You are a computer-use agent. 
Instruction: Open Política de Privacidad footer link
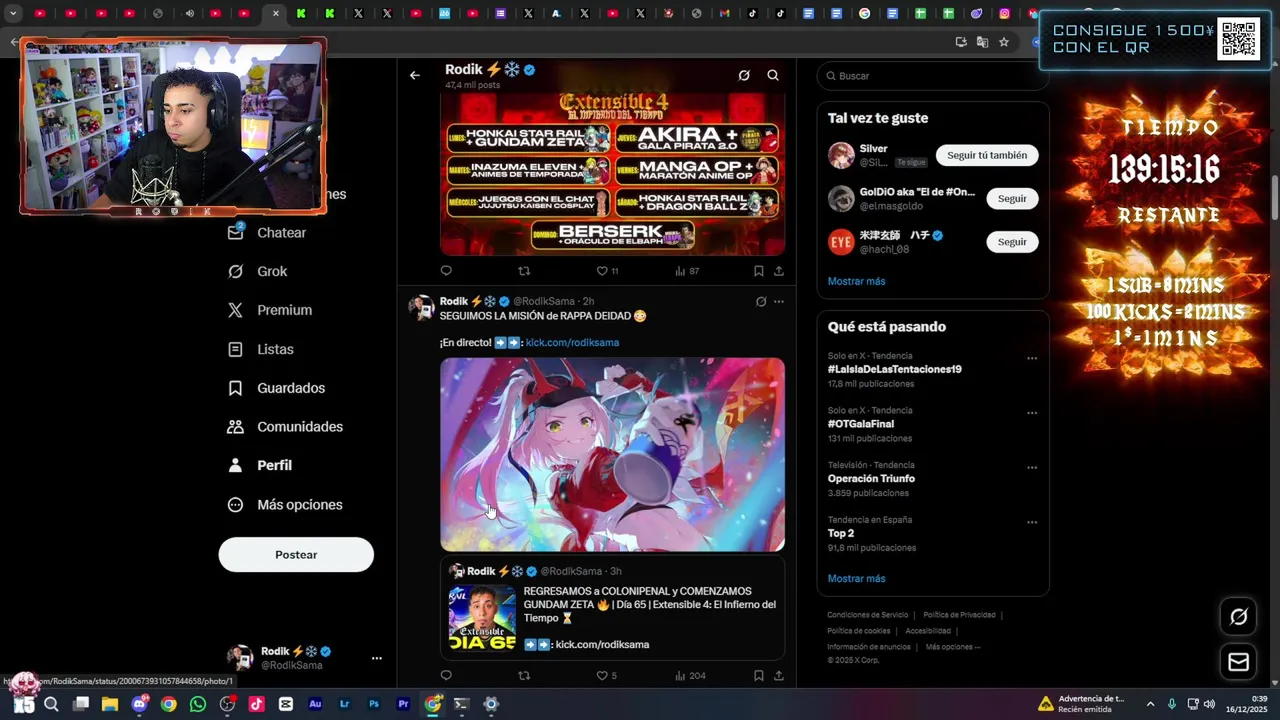[x=959, y=615]
